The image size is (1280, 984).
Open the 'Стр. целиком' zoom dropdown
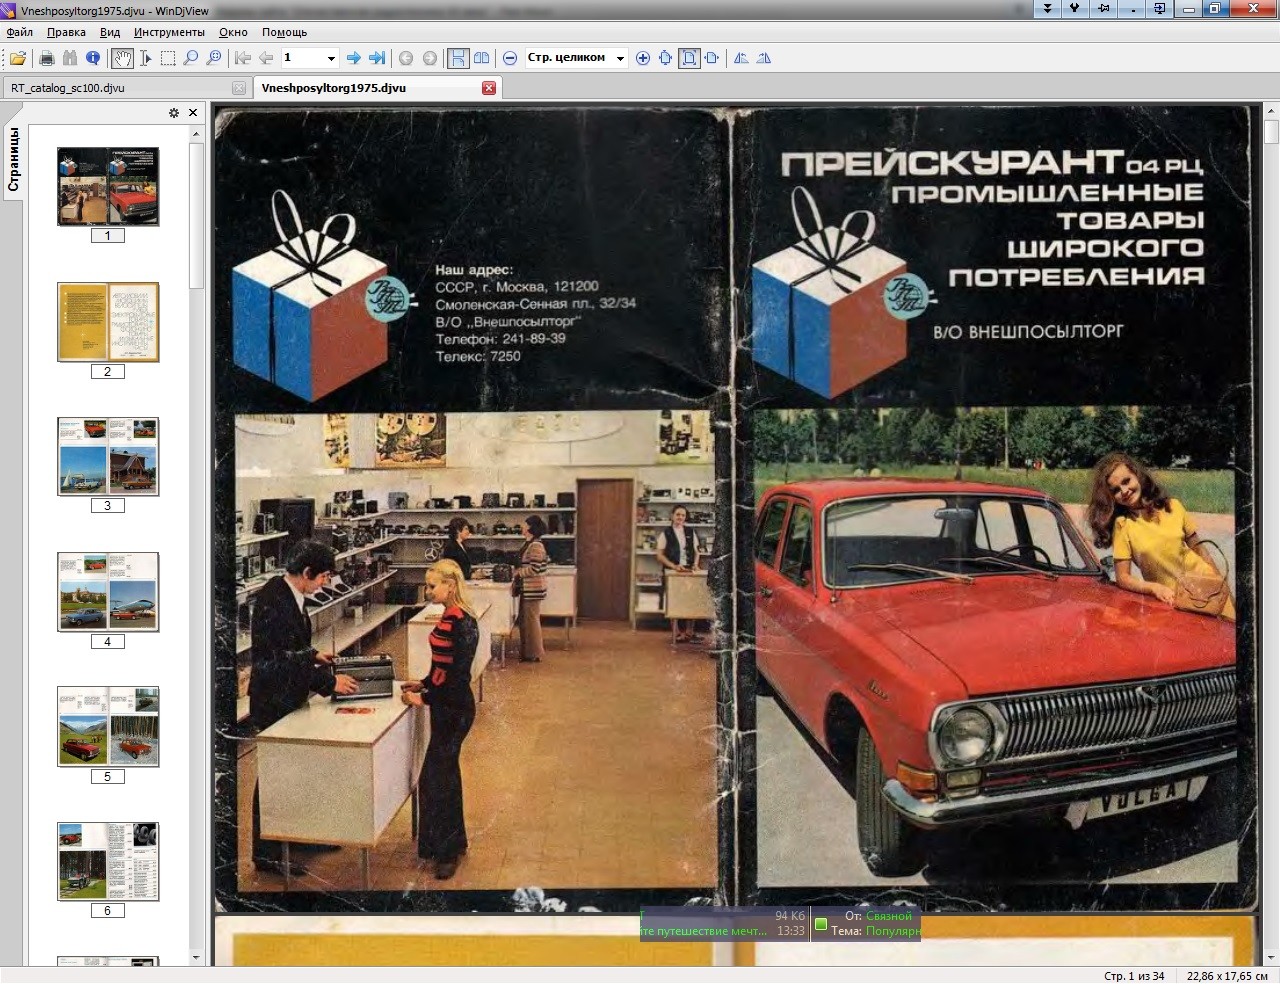pyautogui.click(x=620, y=58)
